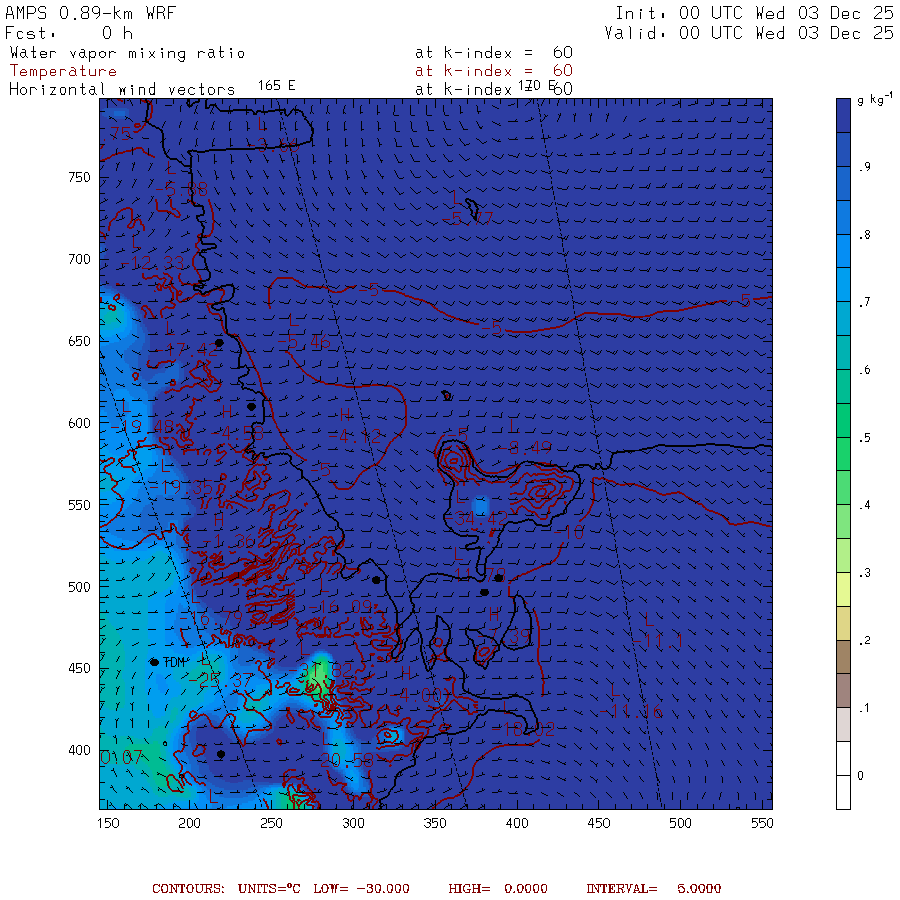Viewport: 900px width, 900px height.
Task: Click the red Temperature legend label
Action: 63,71
